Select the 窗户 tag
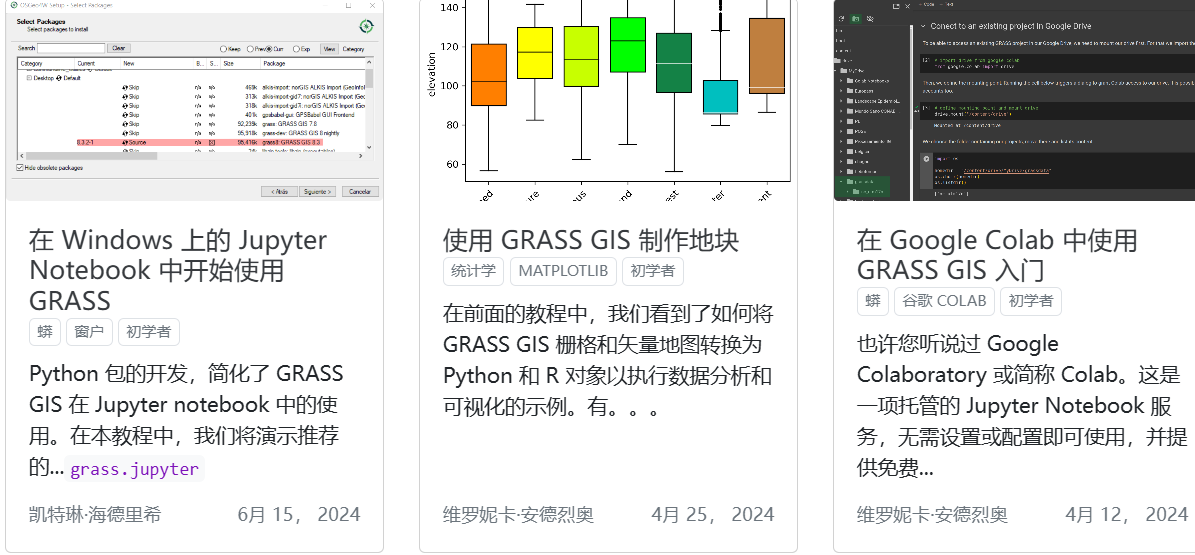Image resolution: width=1195 pixels, height=555 pixels. (x=89, y=332)
